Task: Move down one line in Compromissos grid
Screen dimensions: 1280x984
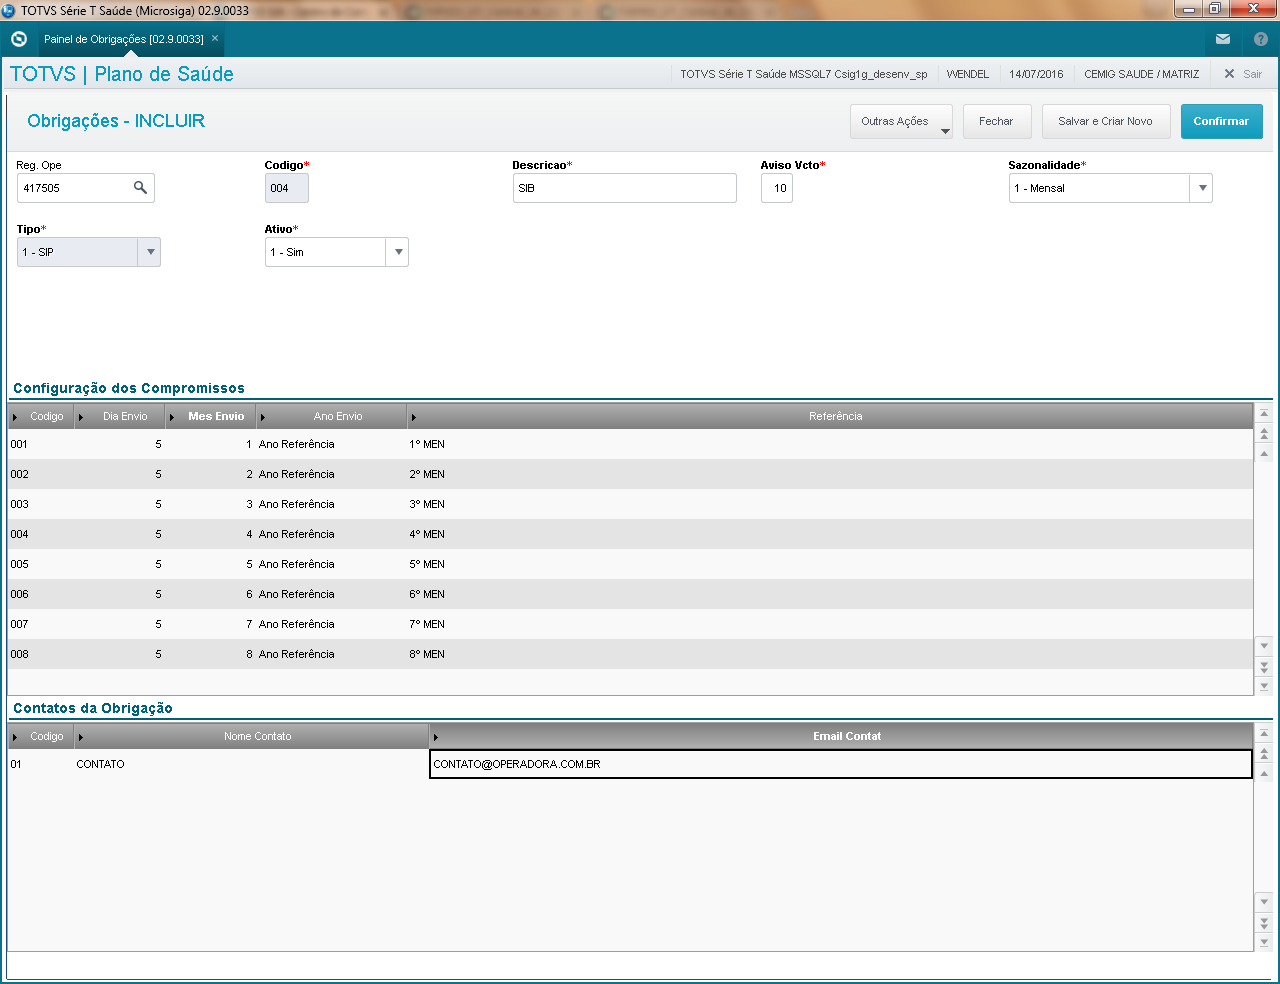Action: tap(1264, 646)
